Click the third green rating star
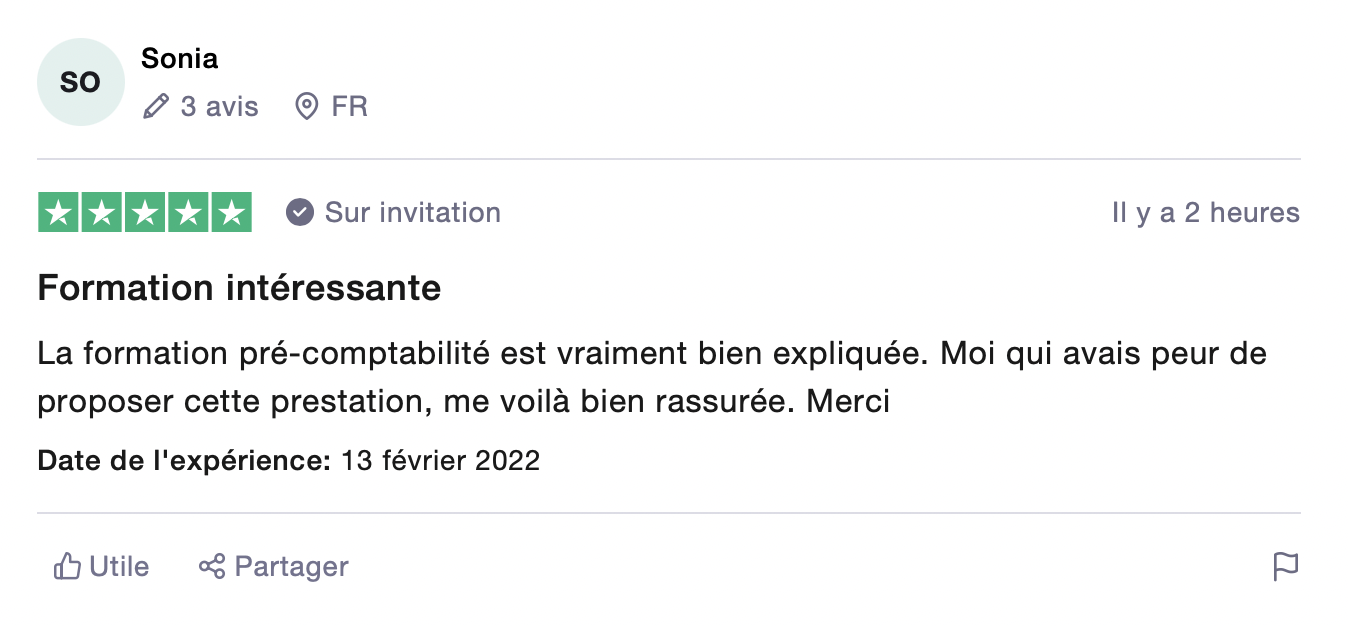 [x=145, y=212]
